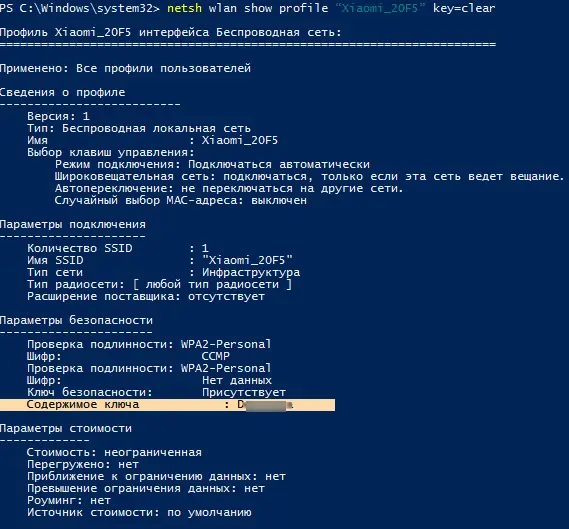
Task: Click the line 'Профиль Xiaomi_20F5 интерфейса Беспроводная сеть:'
Action: 171,33
